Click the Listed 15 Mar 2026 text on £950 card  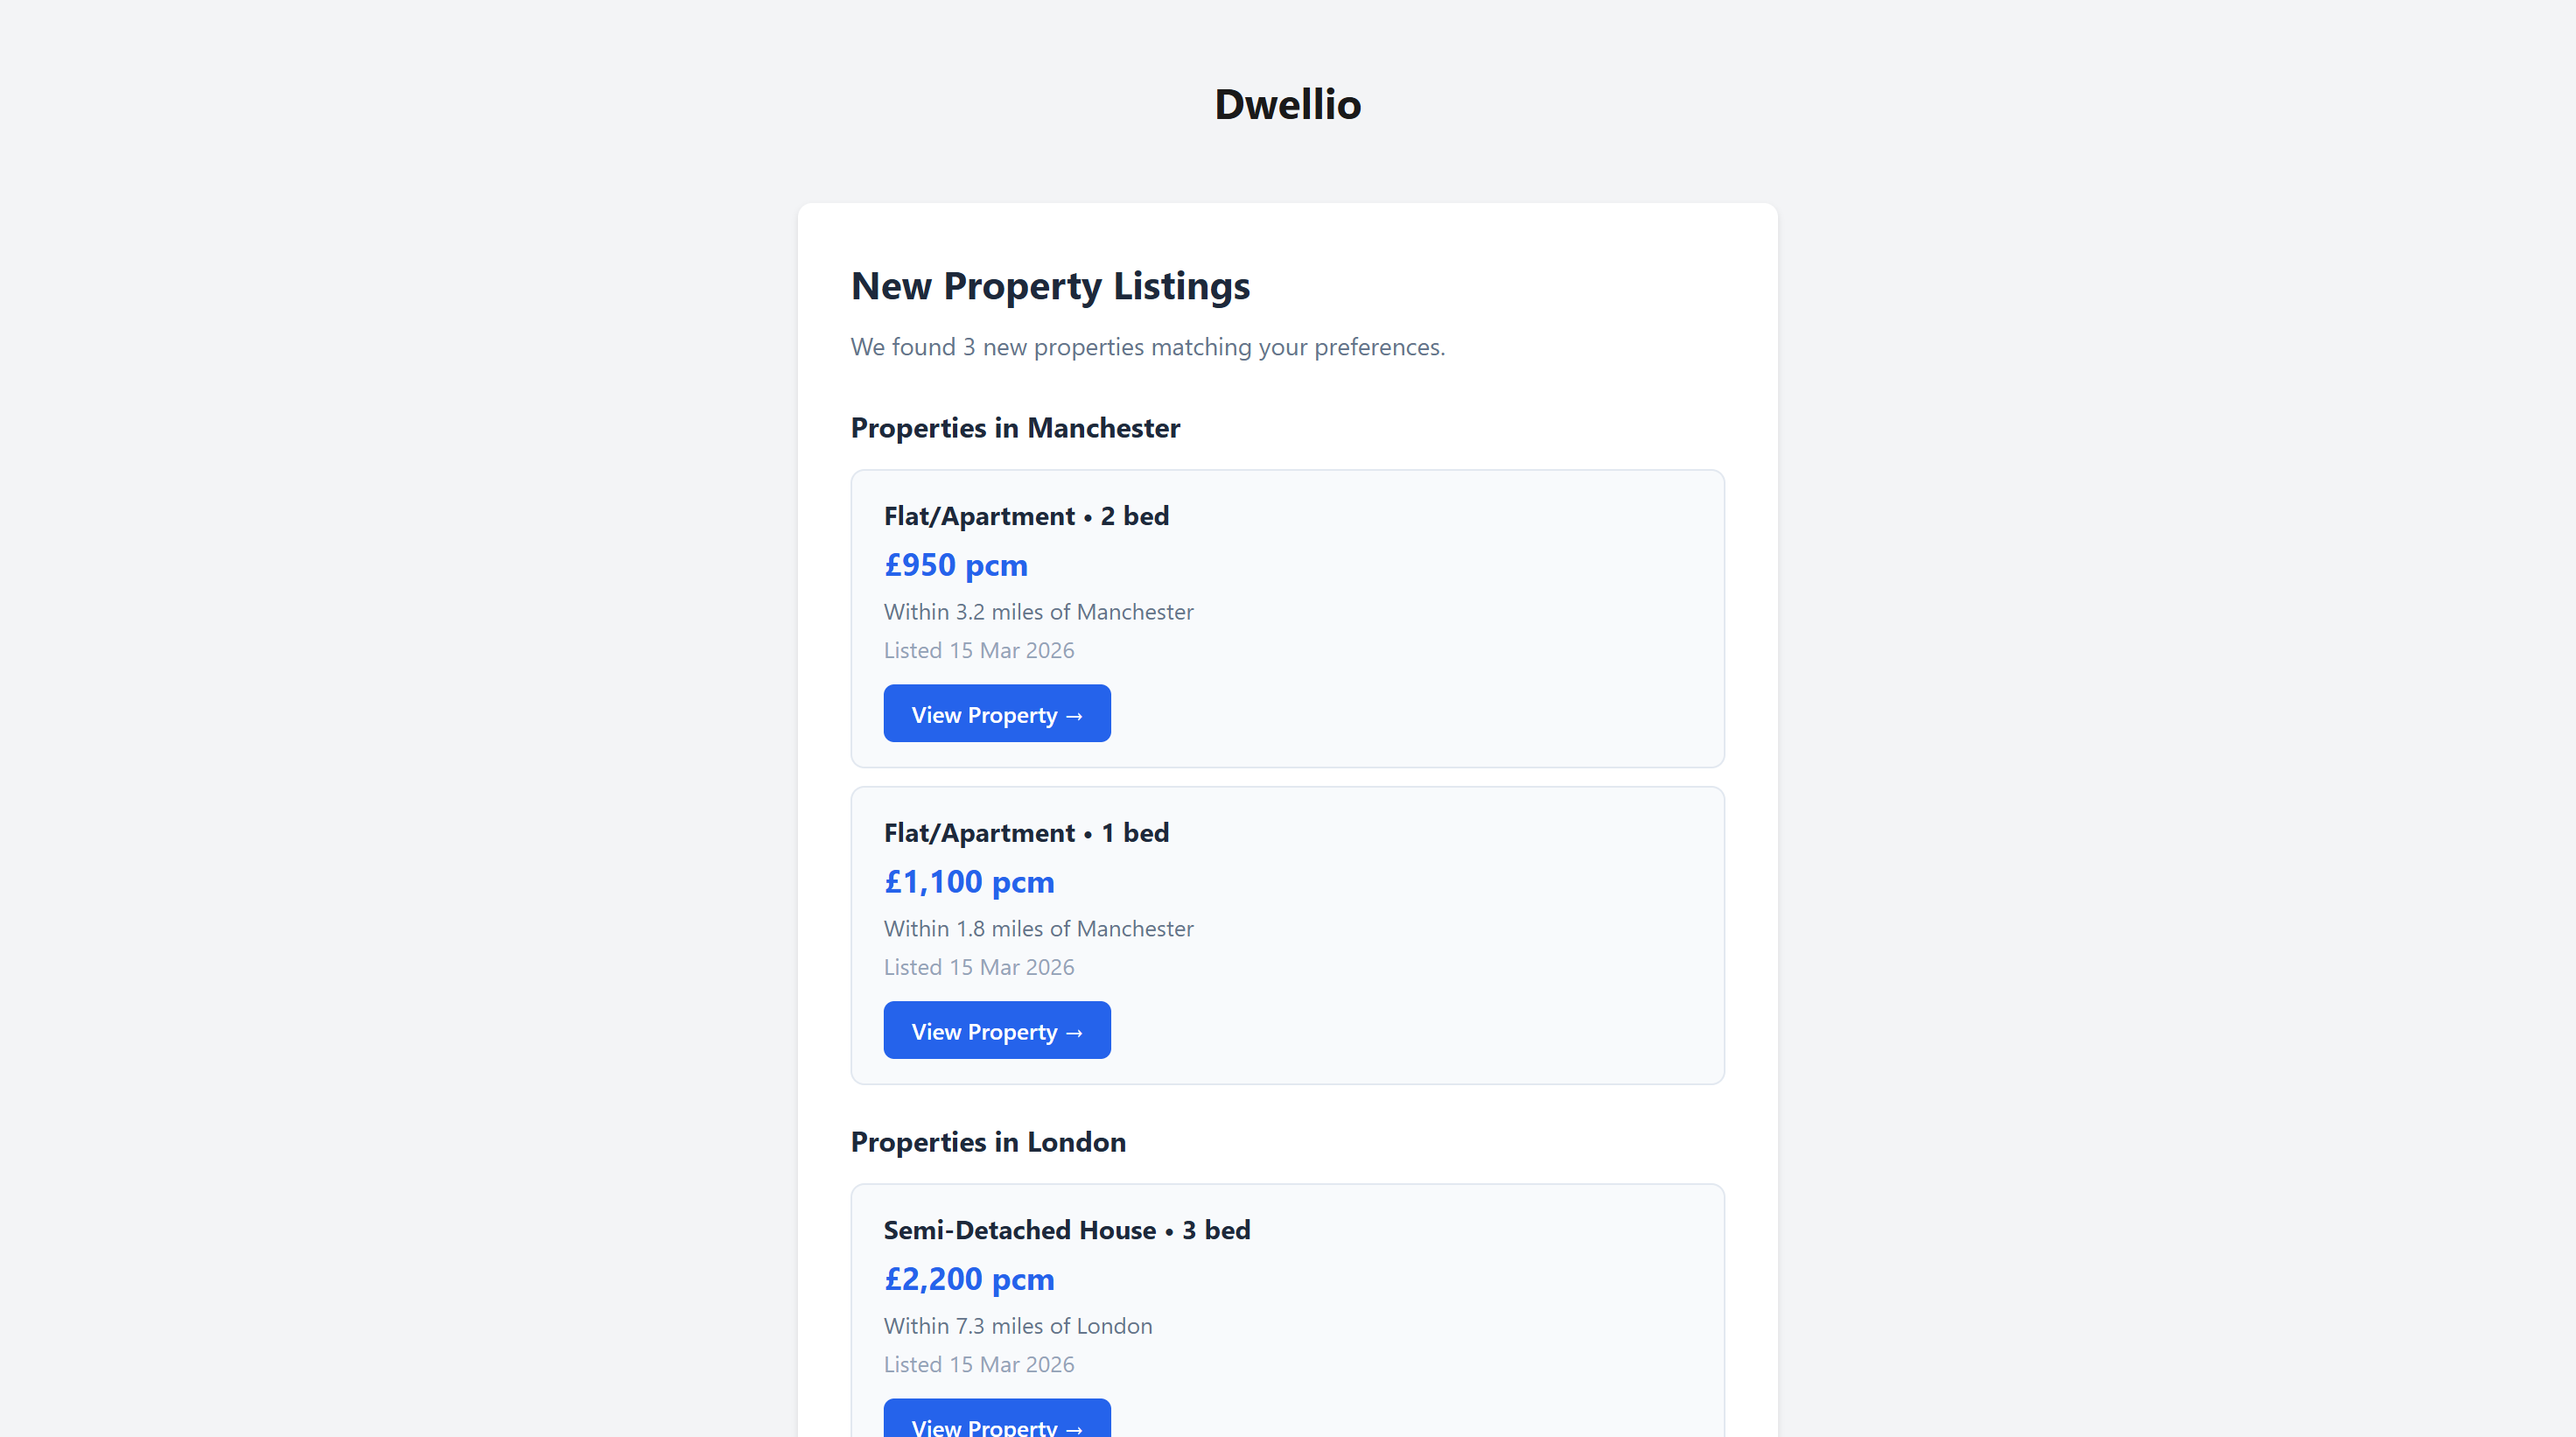979,649
